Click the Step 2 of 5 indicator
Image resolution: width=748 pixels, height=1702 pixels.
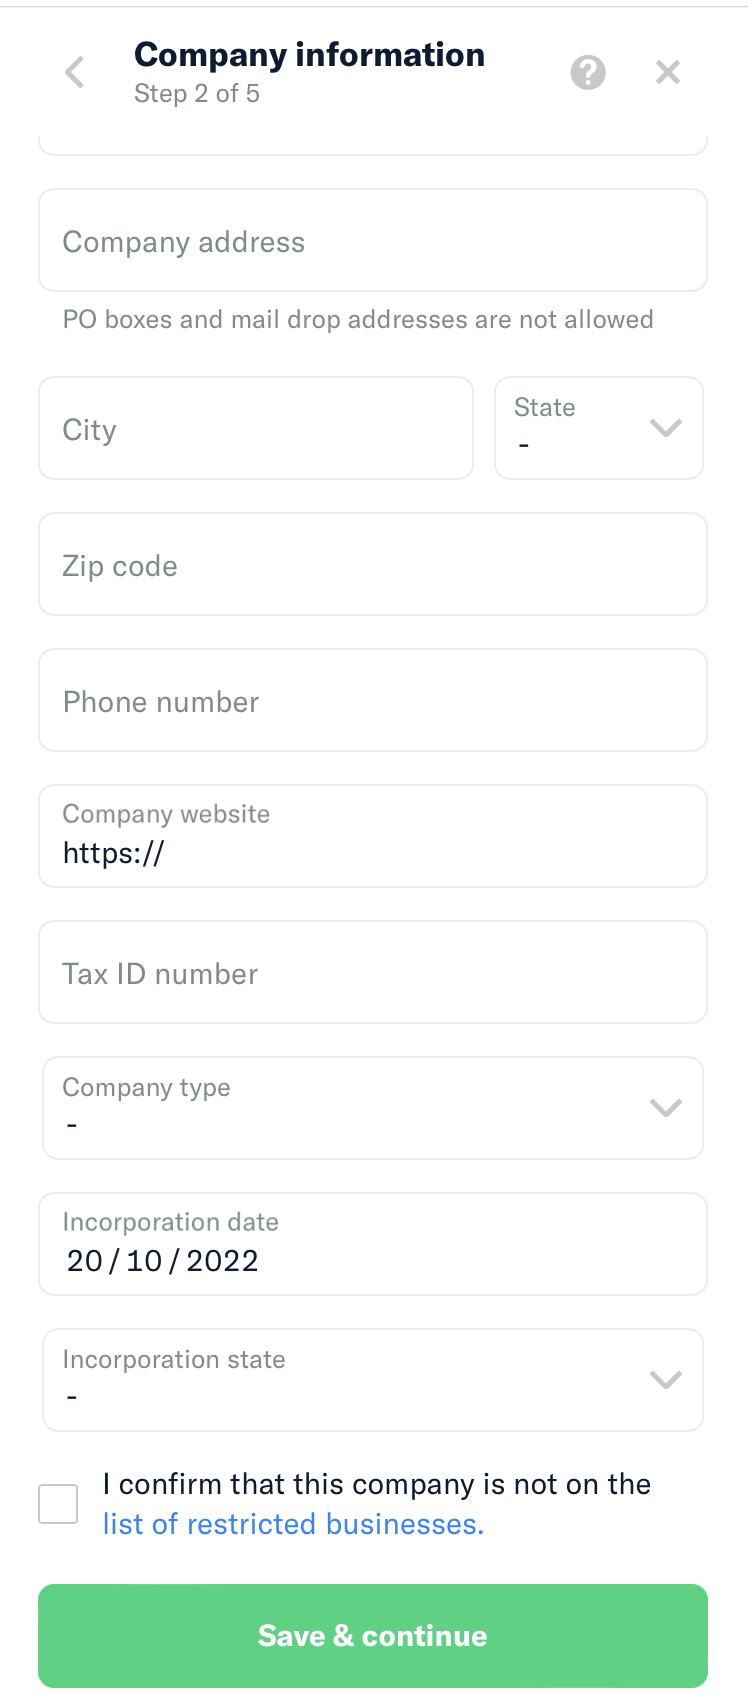pyautogui.click(x=197, y=94)
